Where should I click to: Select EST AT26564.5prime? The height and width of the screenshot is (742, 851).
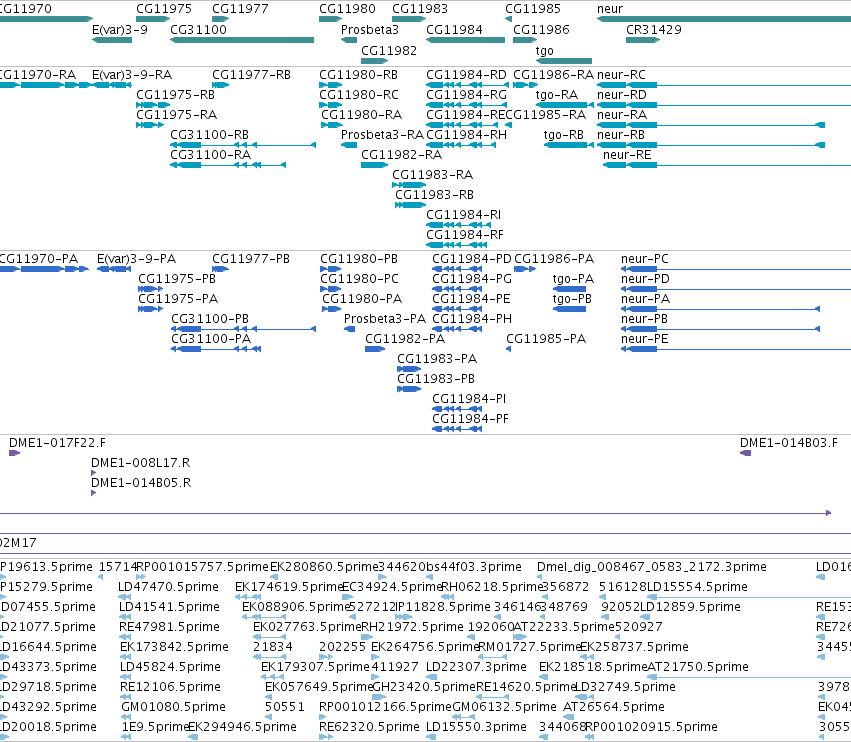613,707
